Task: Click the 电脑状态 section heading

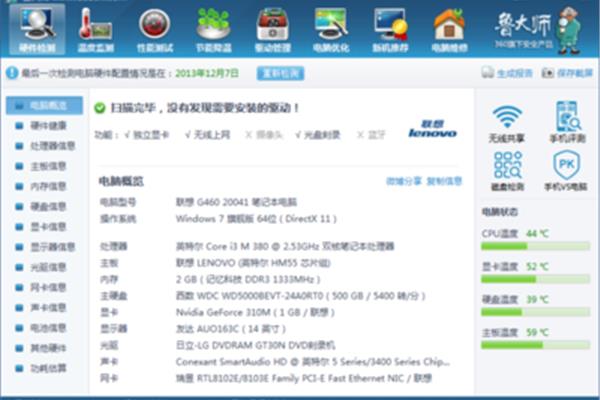Action: (500, 212)
